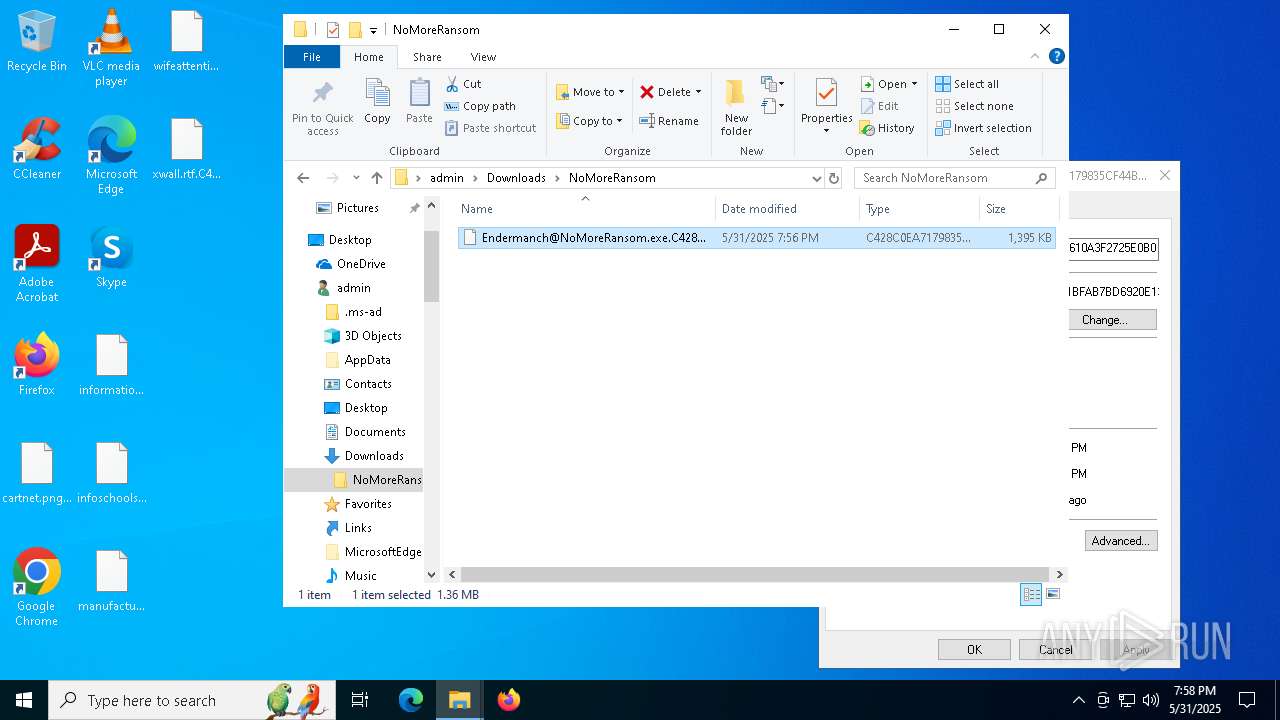Collapse the ribbon with chevron
The image size is (1280, 720).
click(1035, 56)
